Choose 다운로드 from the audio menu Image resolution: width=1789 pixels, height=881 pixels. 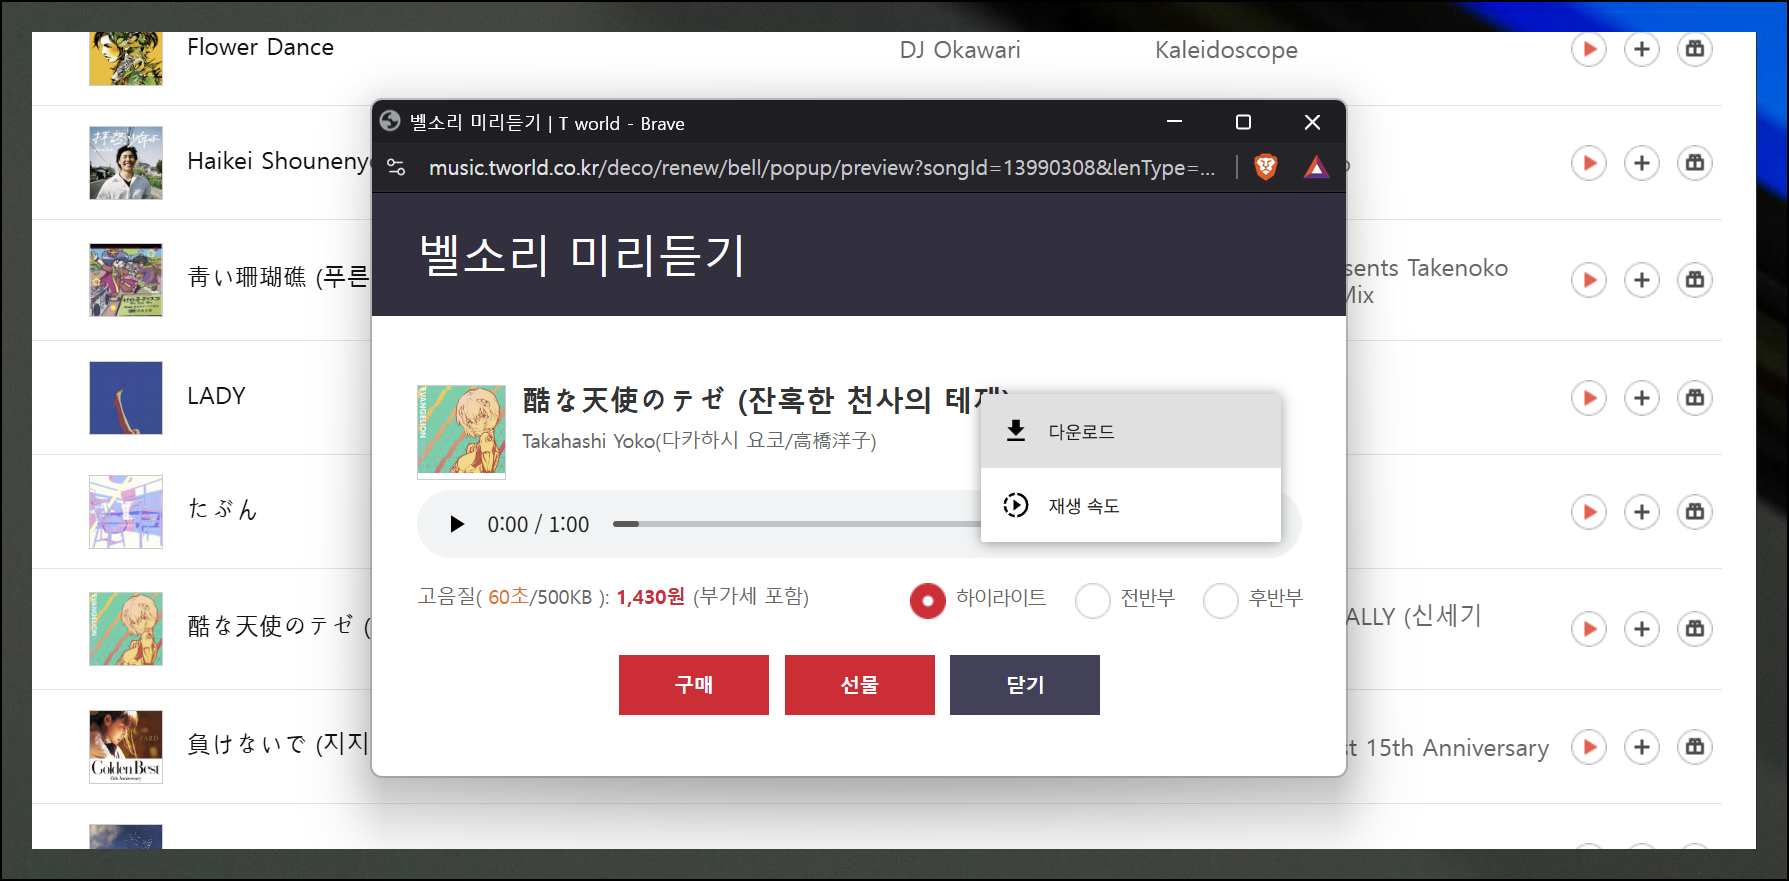[x=1131, y=431]
